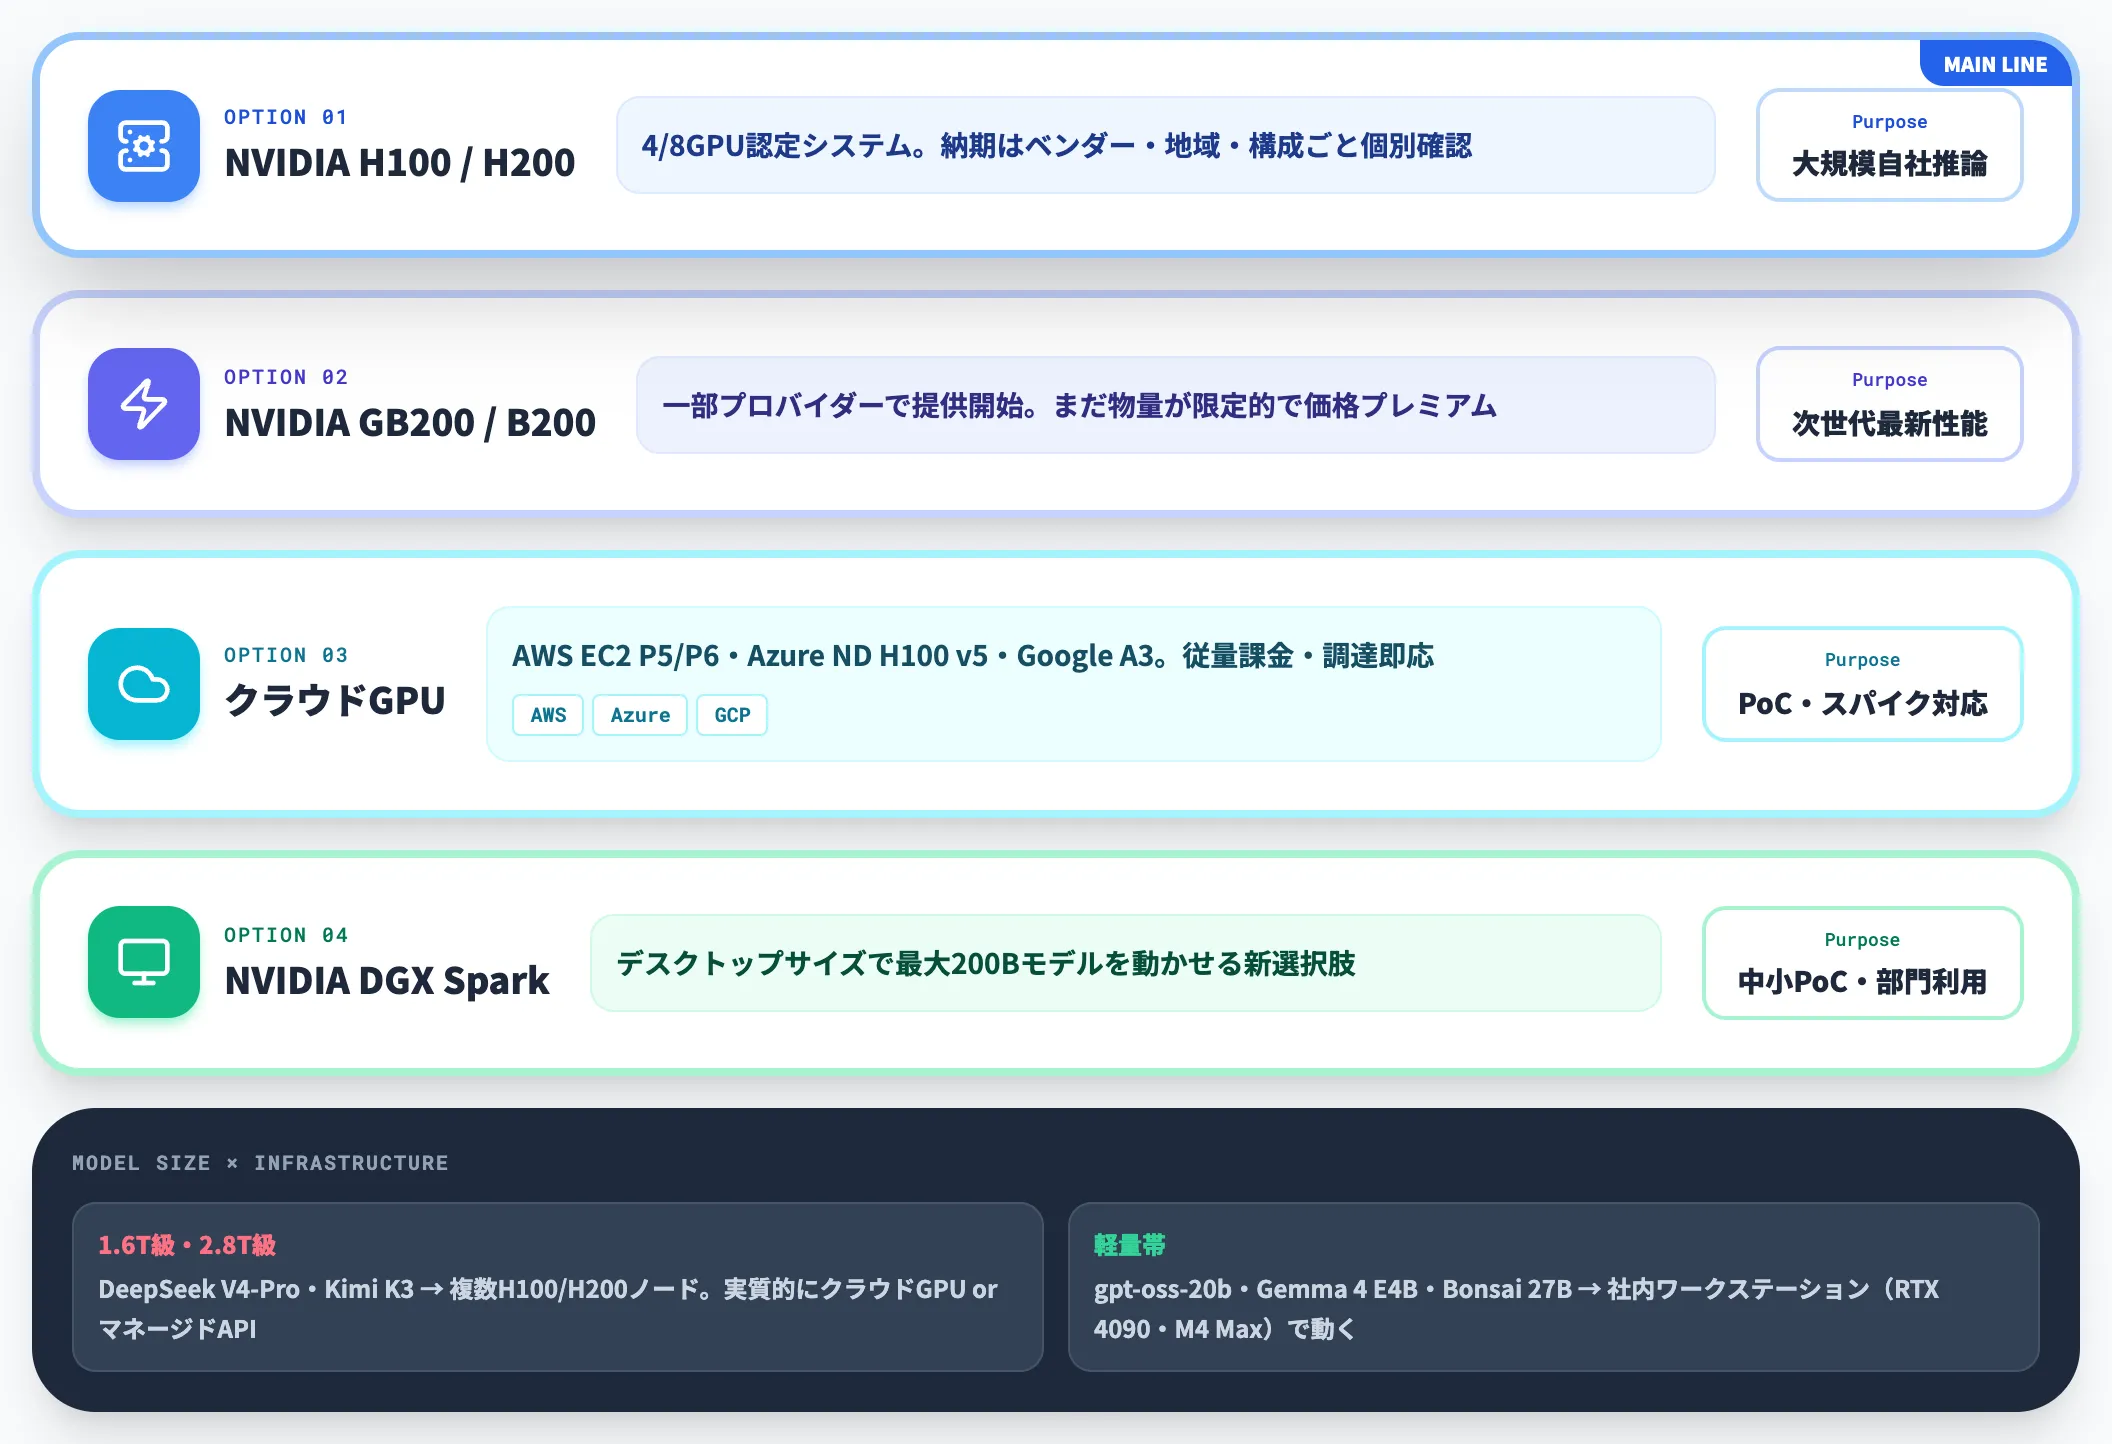Click the blue GPU chip icon for Option 01
The height and width of the screenshot is (1444, 2112).
coord(144,146)
